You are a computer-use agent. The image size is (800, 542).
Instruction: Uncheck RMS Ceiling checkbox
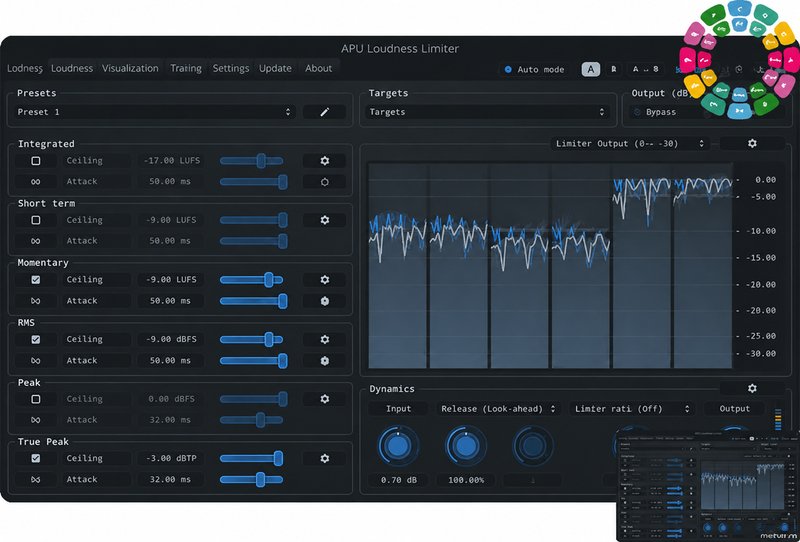coord(36,339)
